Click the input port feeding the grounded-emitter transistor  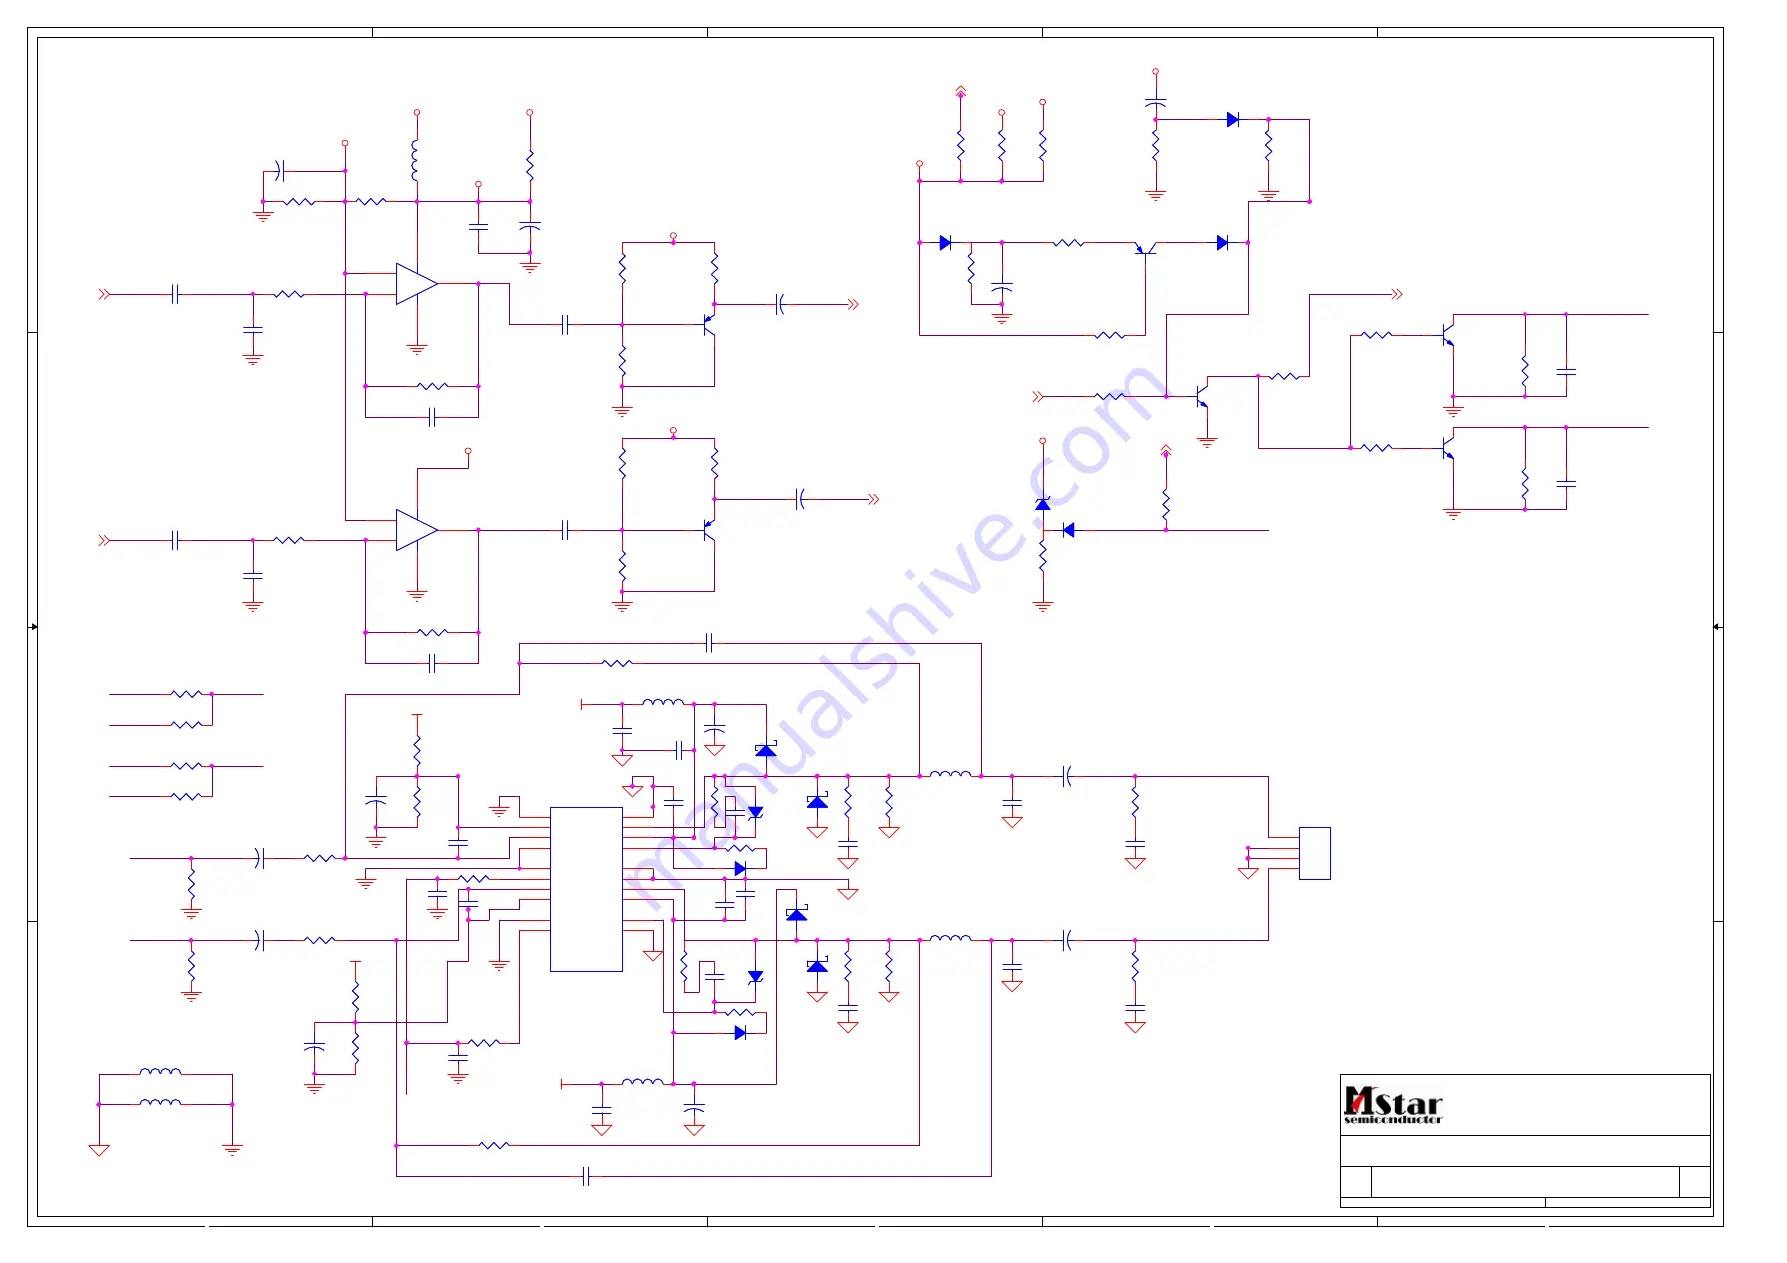(1038, 397)
